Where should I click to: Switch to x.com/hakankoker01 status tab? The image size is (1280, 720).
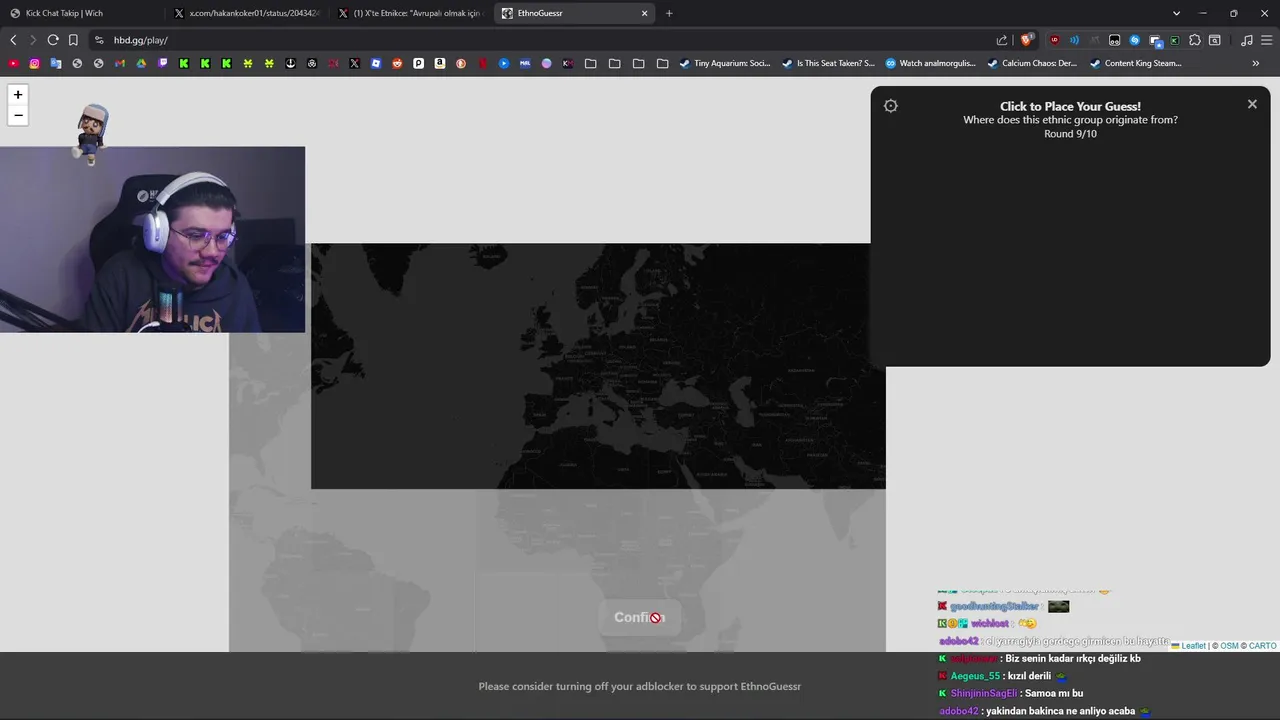246,13
